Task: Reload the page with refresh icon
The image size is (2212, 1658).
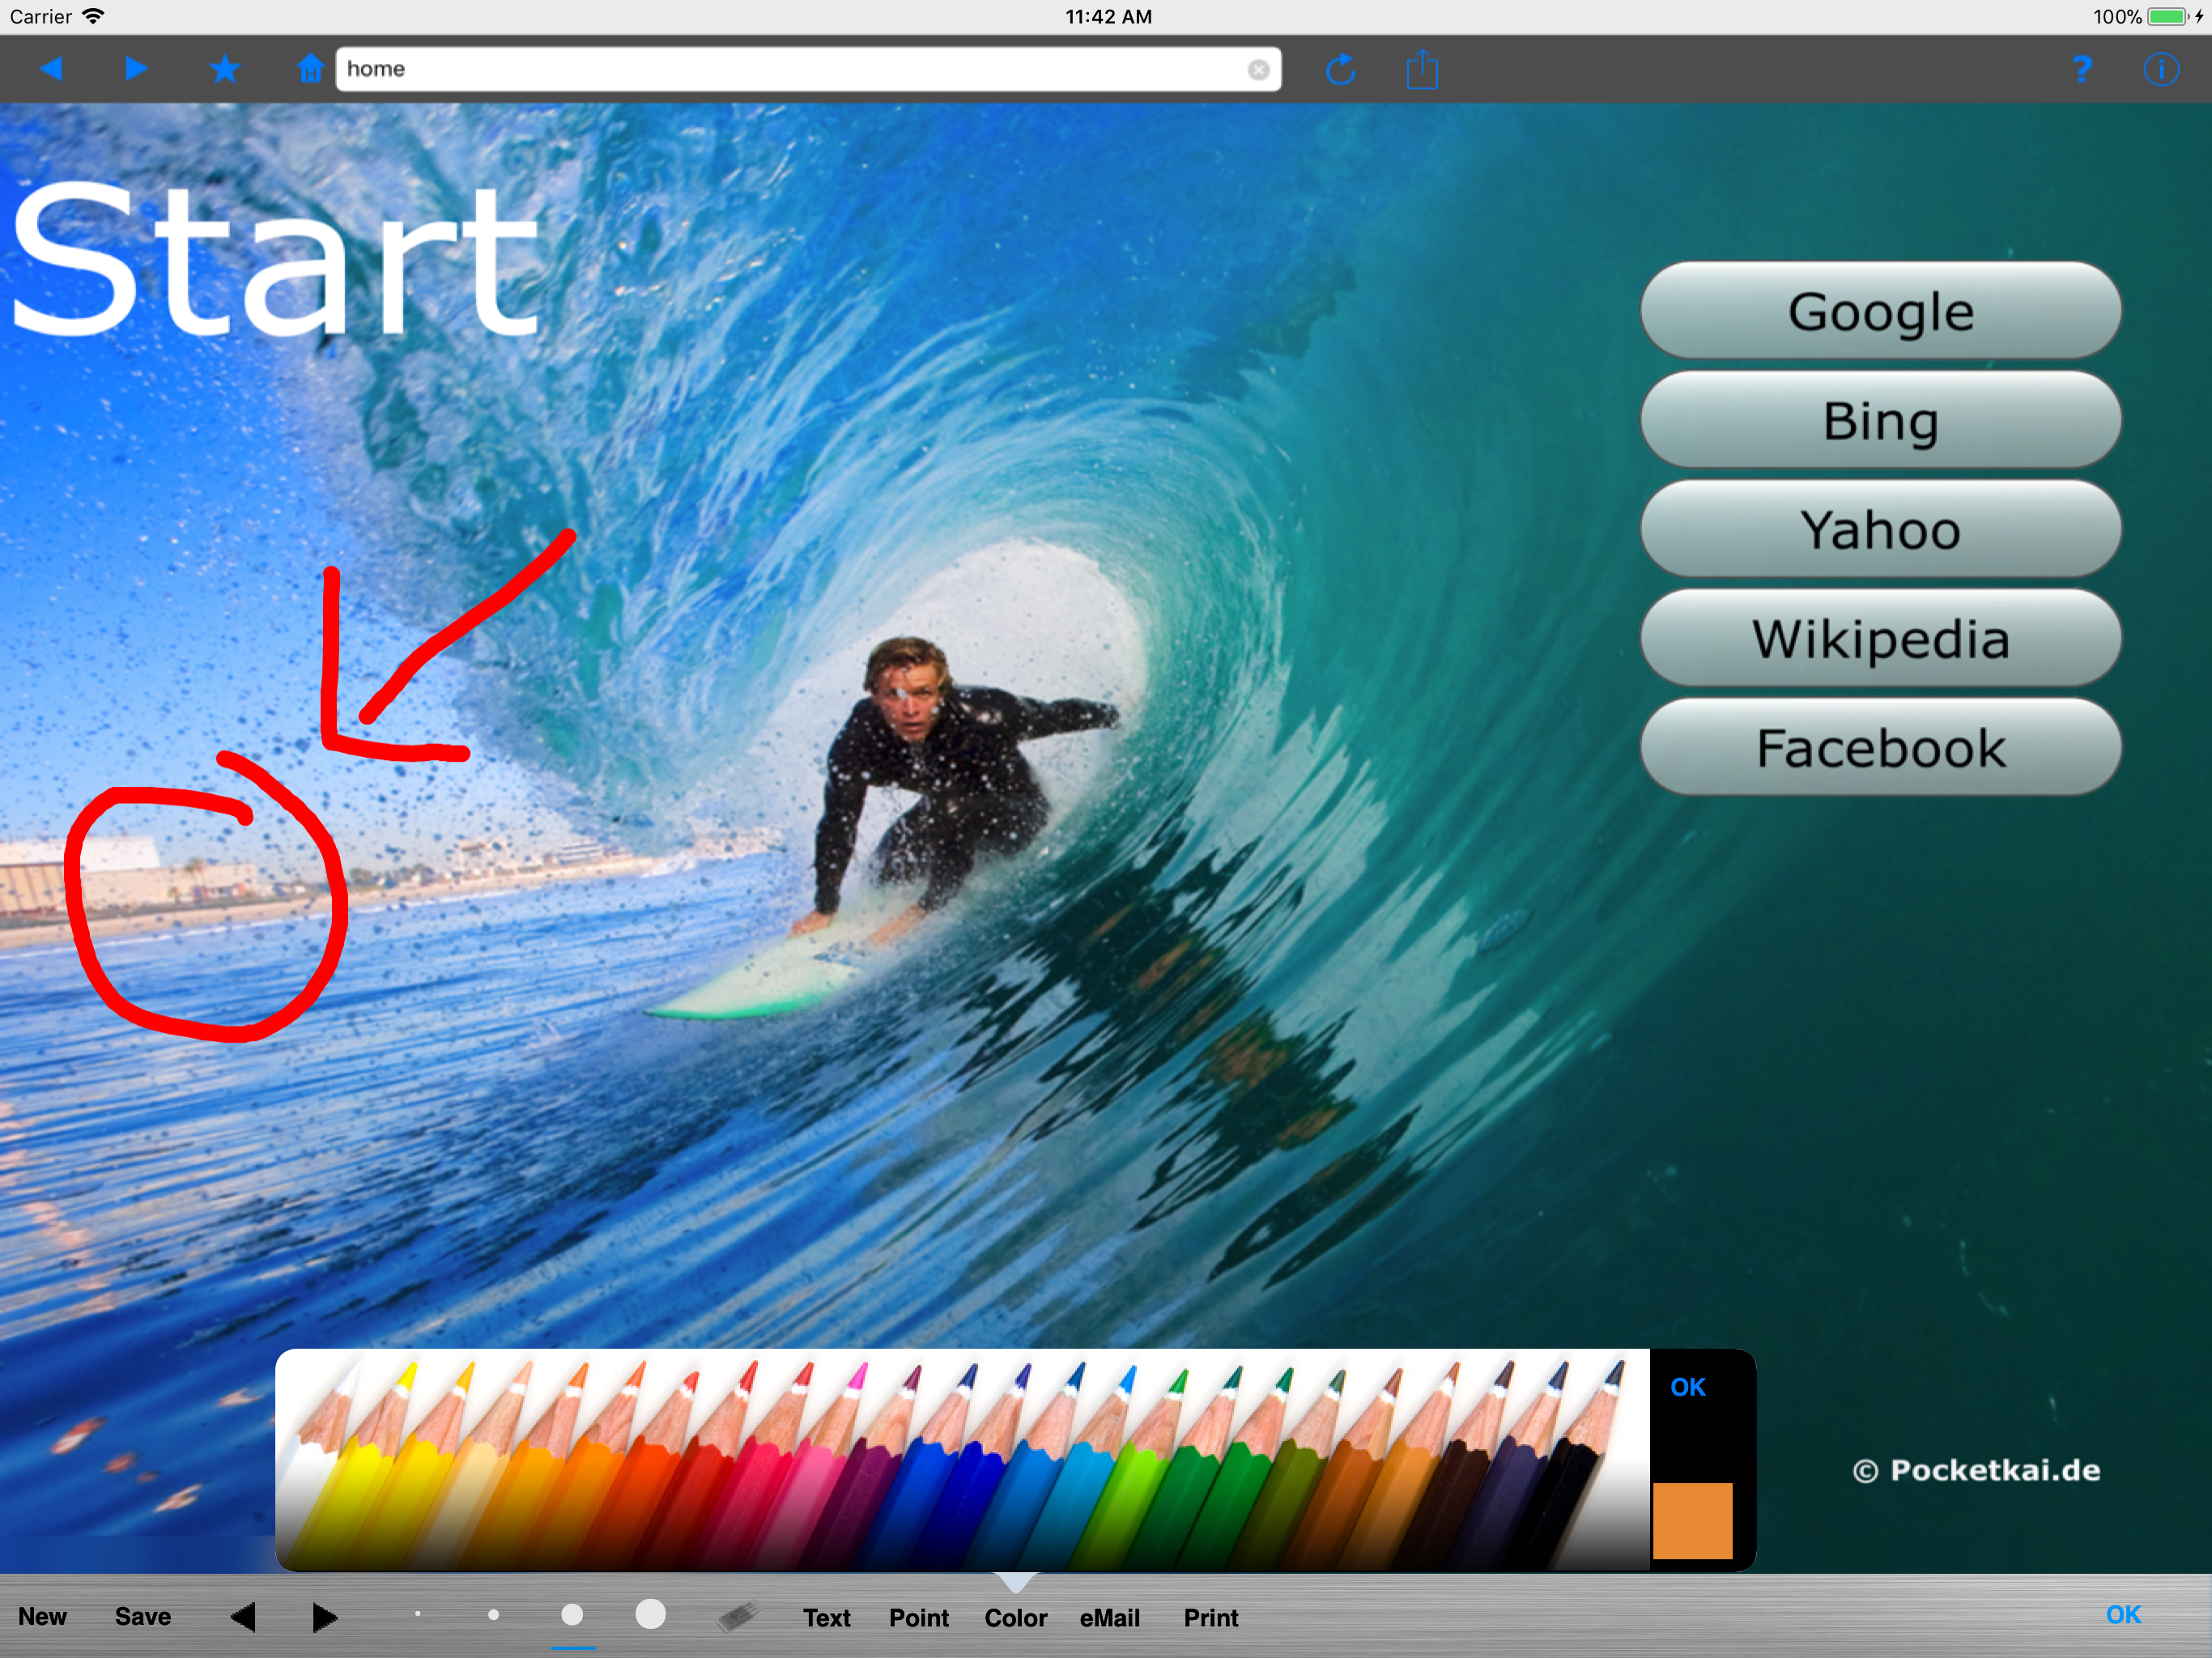Action: coord(1340,69)
